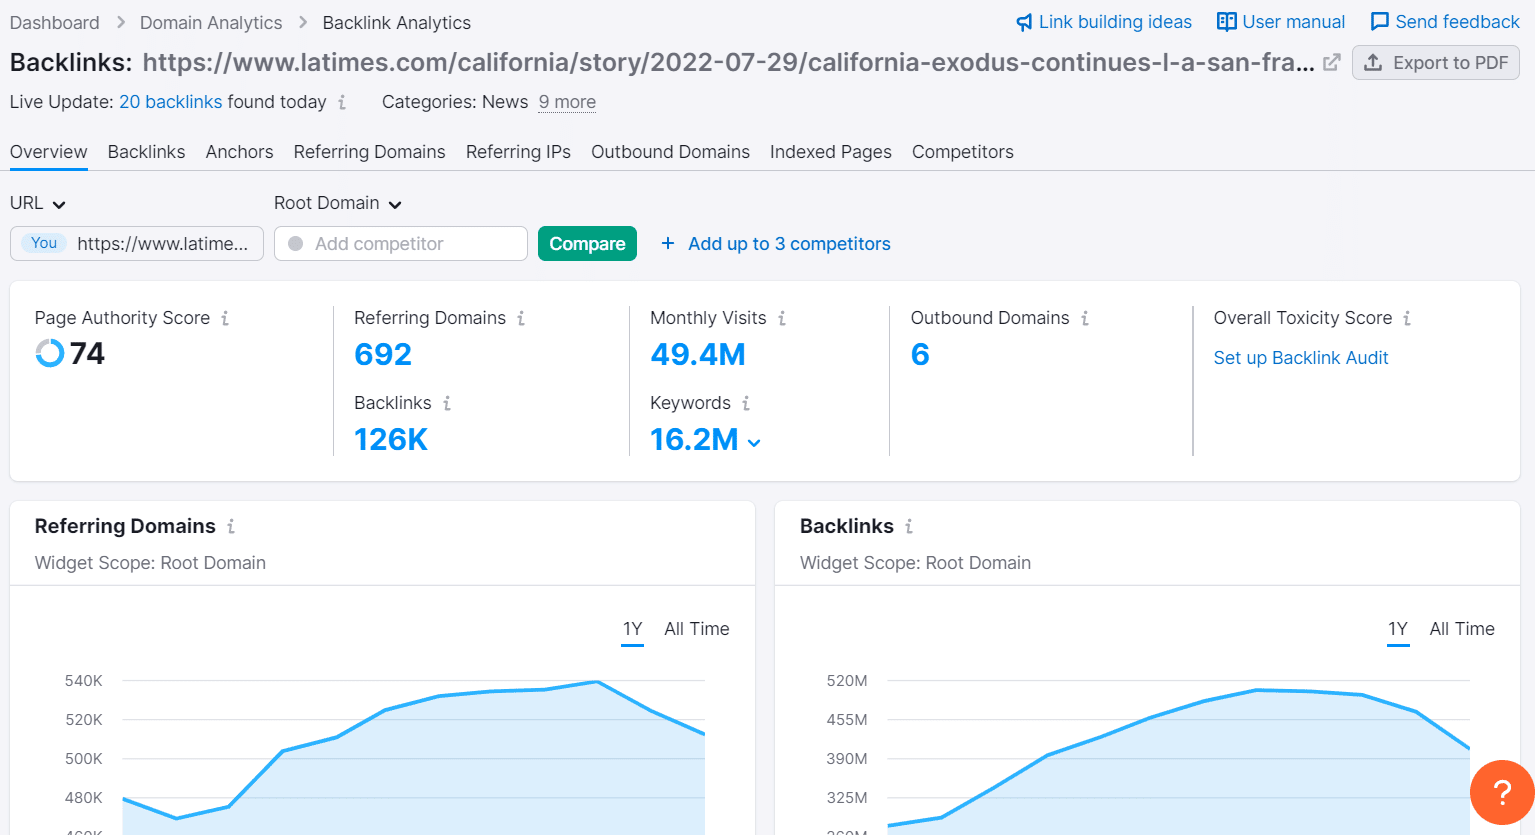Click the upload icon in Export to PDF
Viewport: 1535px width, 835px height.
[1374, 63]
